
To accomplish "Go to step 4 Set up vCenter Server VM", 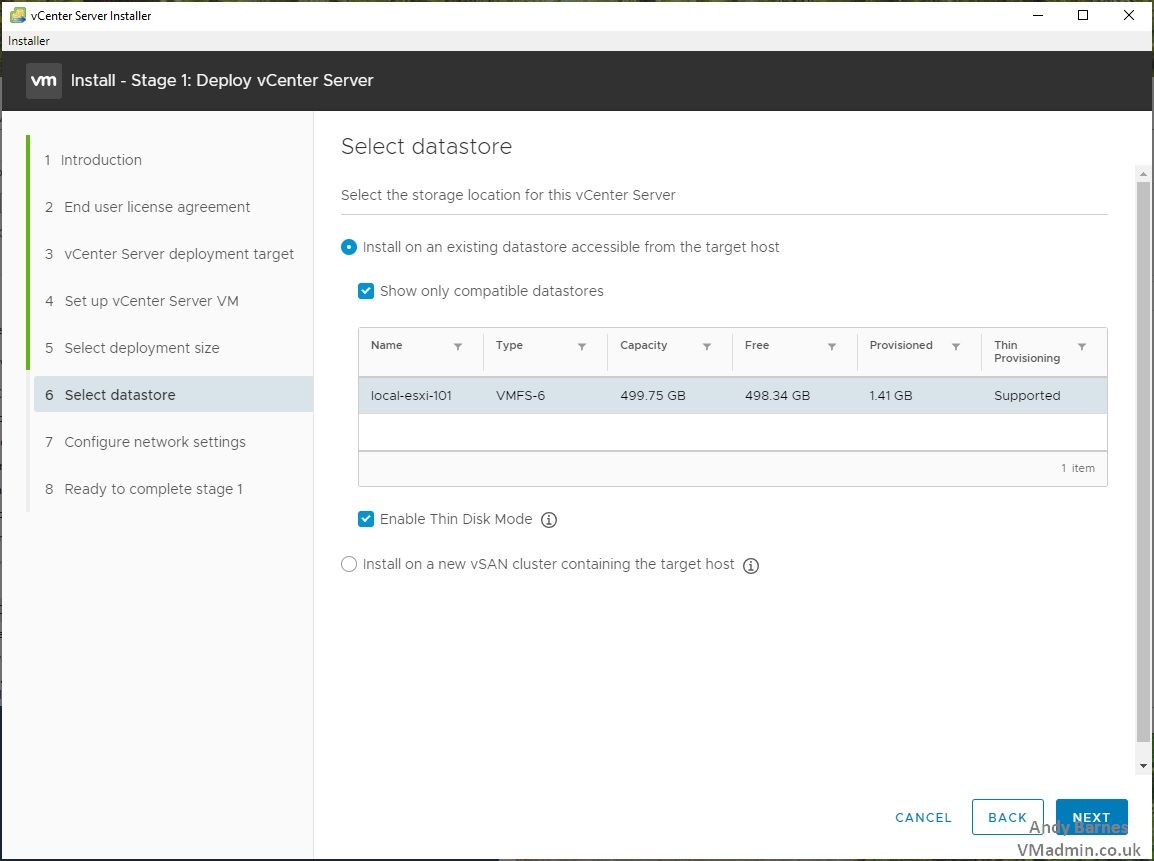I will [141, 301].
